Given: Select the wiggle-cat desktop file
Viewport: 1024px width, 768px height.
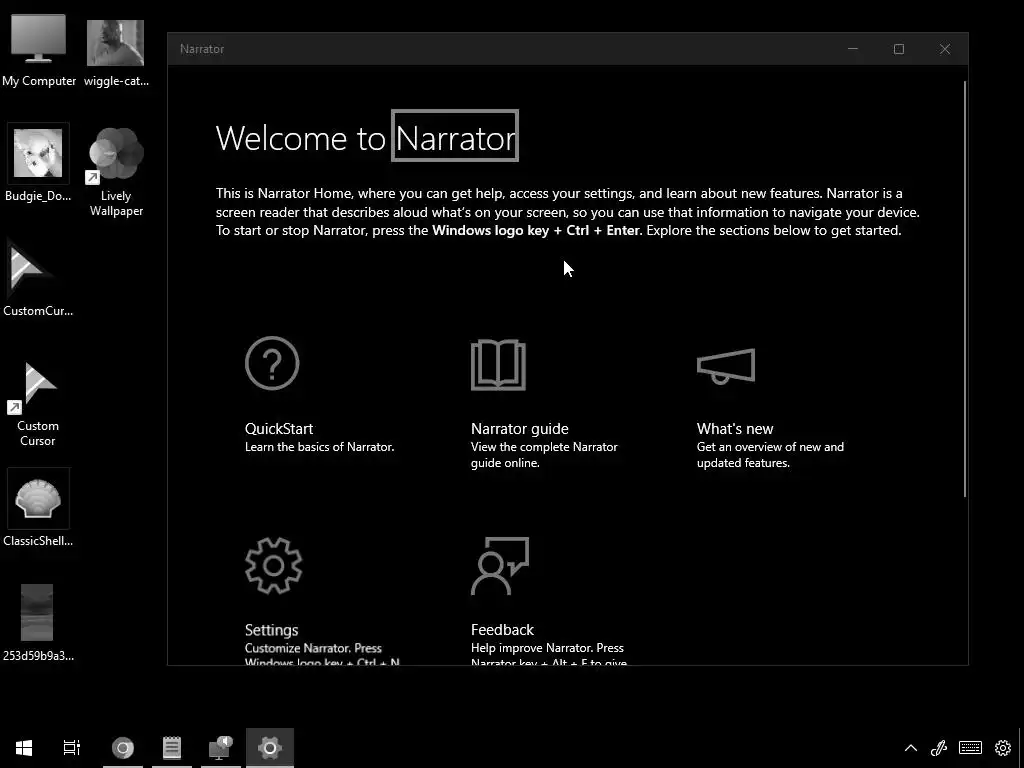Looking at the screenshot, I should [116, 52].
